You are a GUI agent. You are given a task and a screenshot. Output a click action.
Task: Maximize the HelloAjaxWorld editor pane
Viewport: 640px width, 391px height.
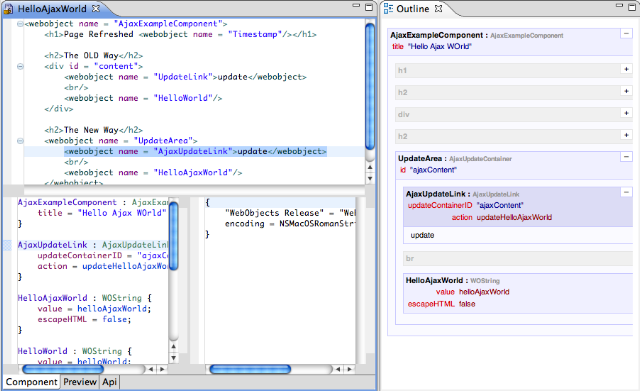coord(369,7)
